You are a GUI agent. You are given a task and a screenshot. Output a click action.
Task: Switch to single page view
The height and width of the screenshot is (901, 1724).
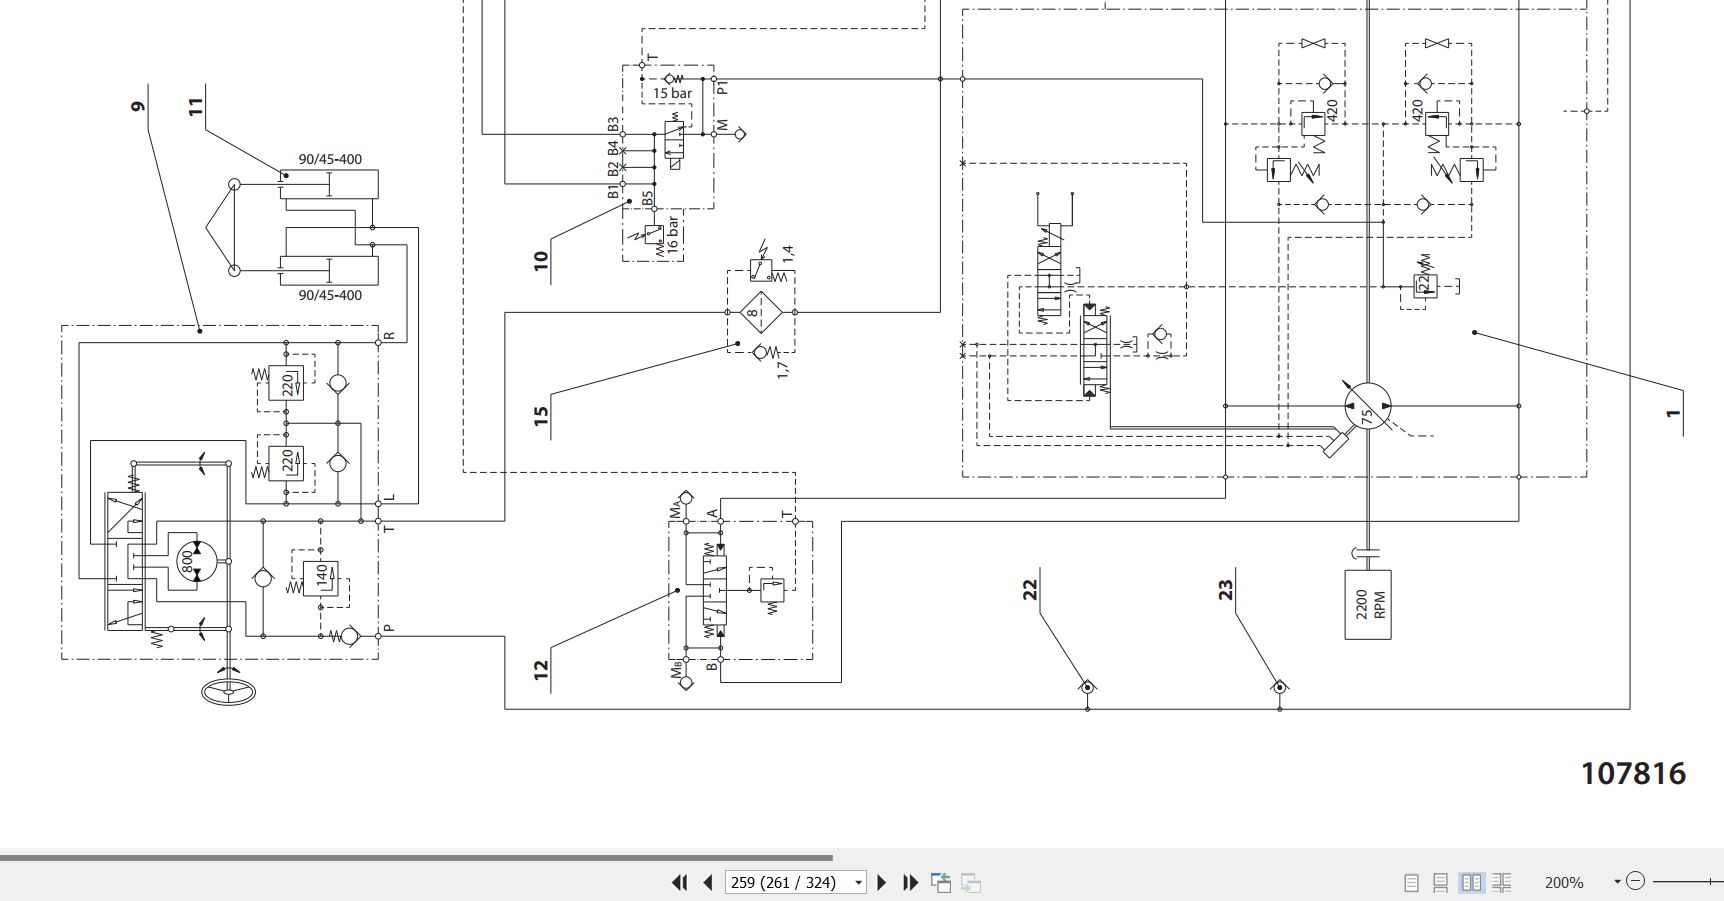(x=1411, y=882)
